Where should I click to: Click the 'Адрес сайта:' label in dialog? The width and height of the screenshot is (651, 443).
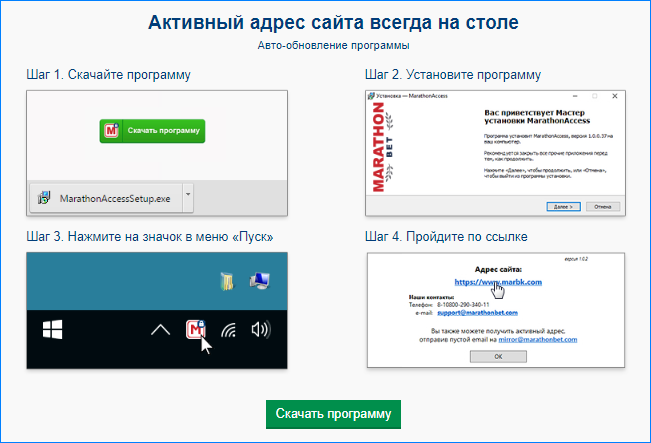498,269
